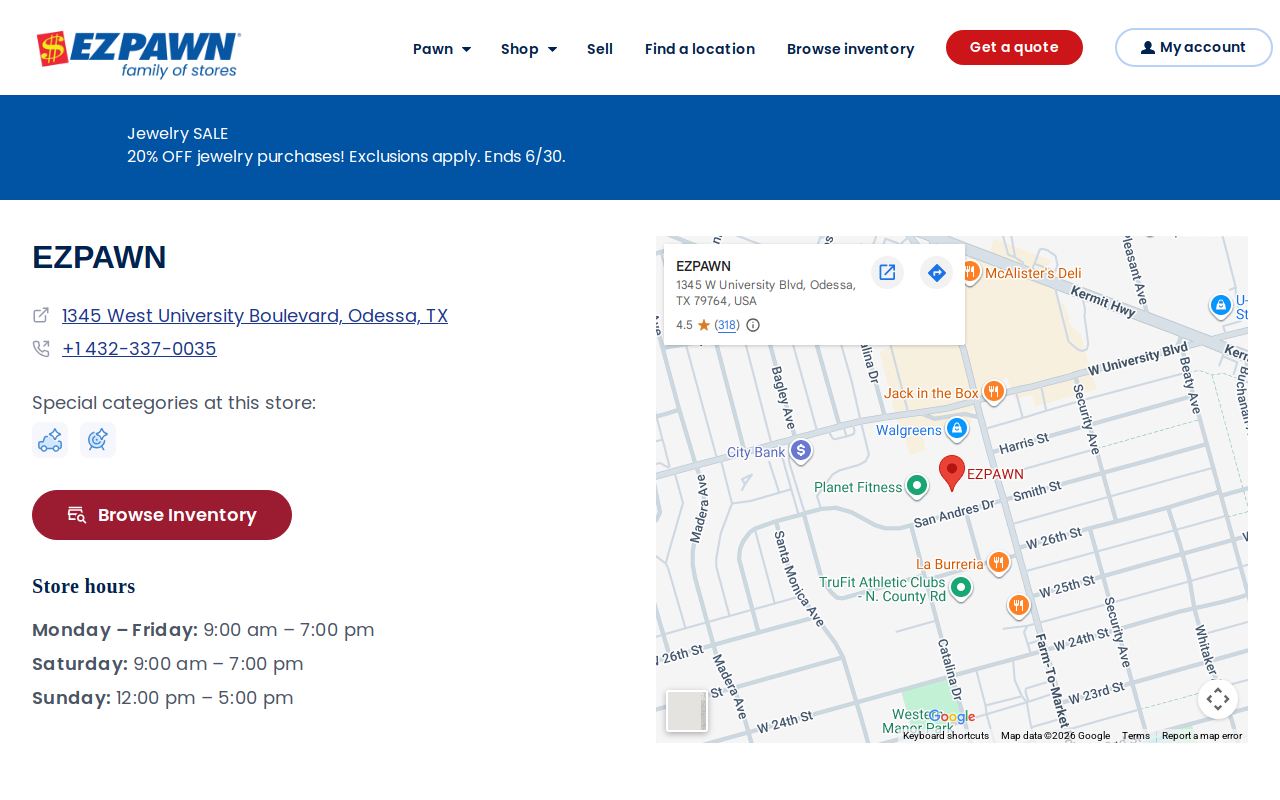Go to Find a location
Image resolution: width=1280 pixels, height=800 pixels.
pos(700,49)
